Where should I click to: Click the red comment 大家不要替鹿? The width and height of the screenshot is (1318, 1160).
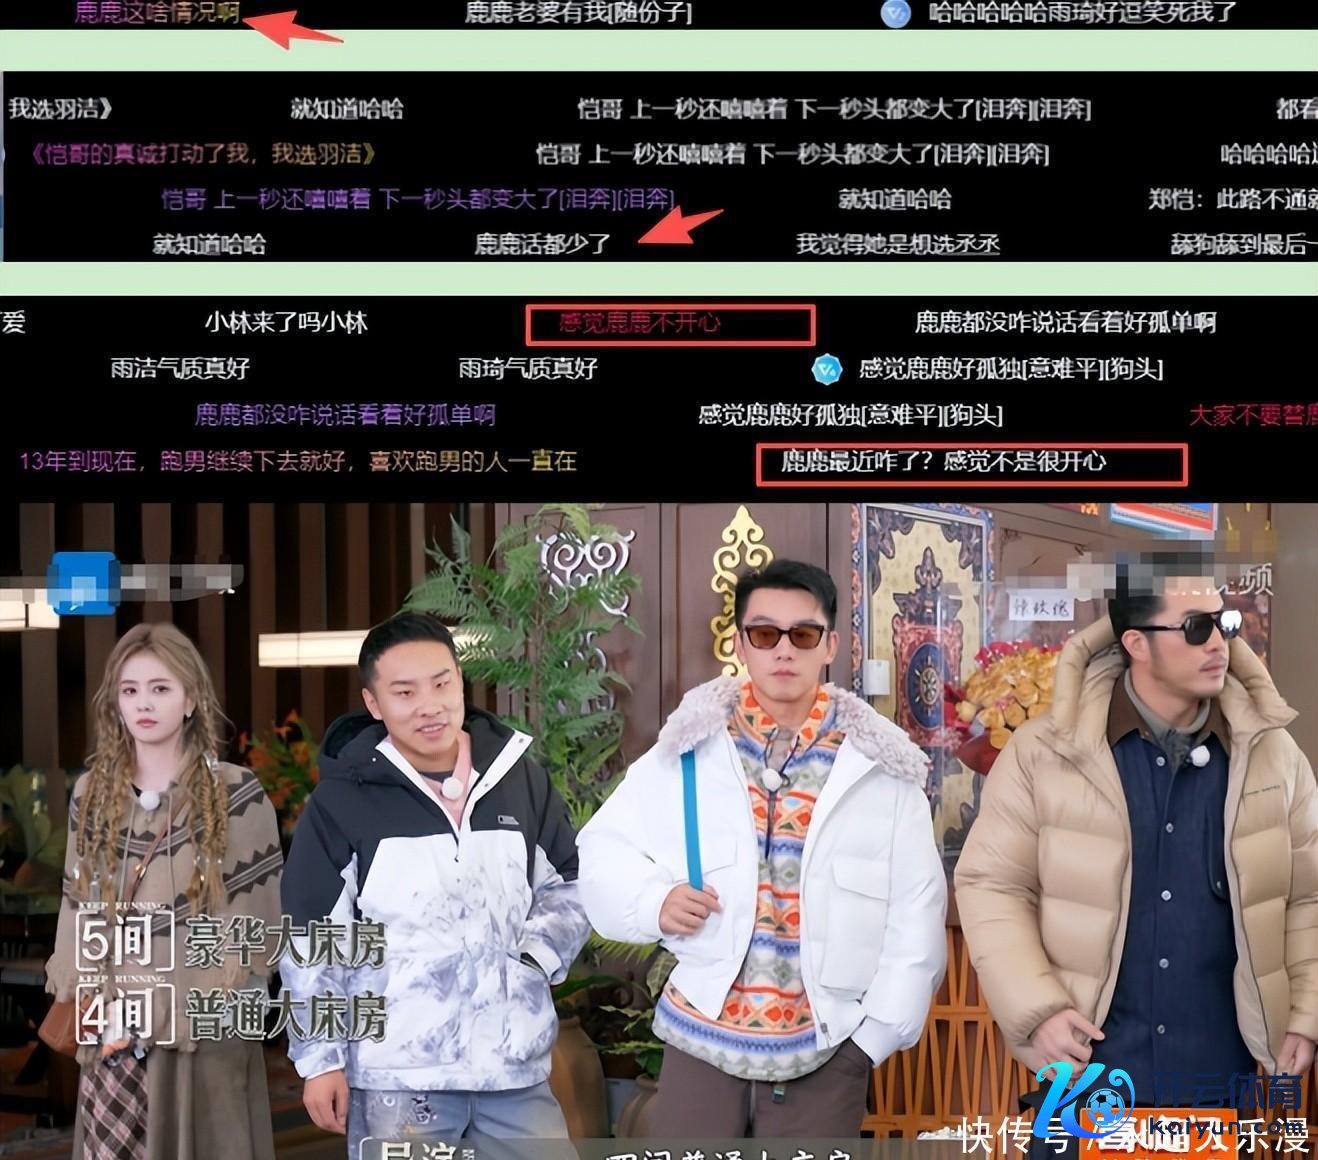tap(1252, 415)
